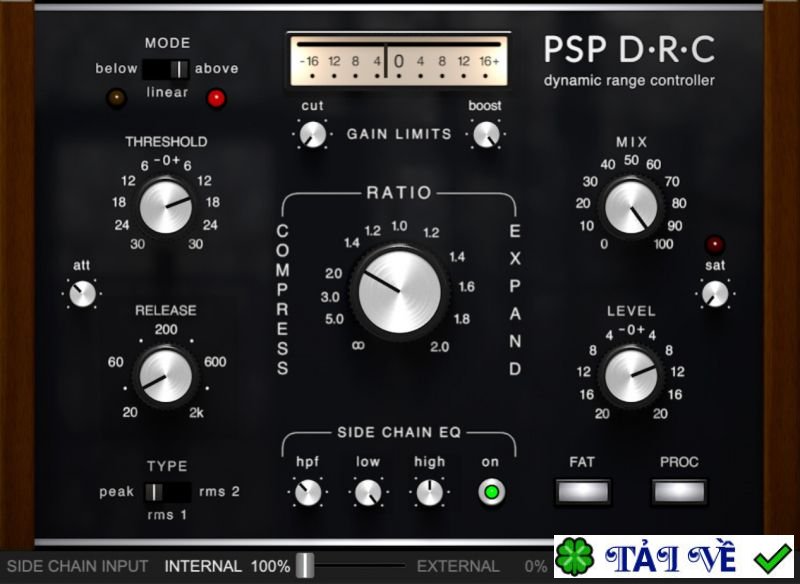The height and width of the screenshot is (584, 800).
Task: Click the large RATIO knob
Action: point(399,292)
